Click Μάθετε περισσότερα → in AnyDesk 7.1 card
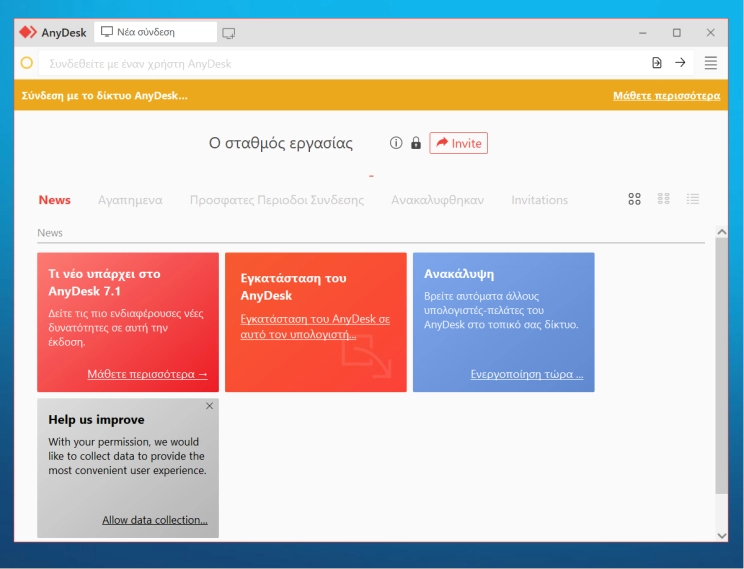744x569 pixels. click(147, 374)
